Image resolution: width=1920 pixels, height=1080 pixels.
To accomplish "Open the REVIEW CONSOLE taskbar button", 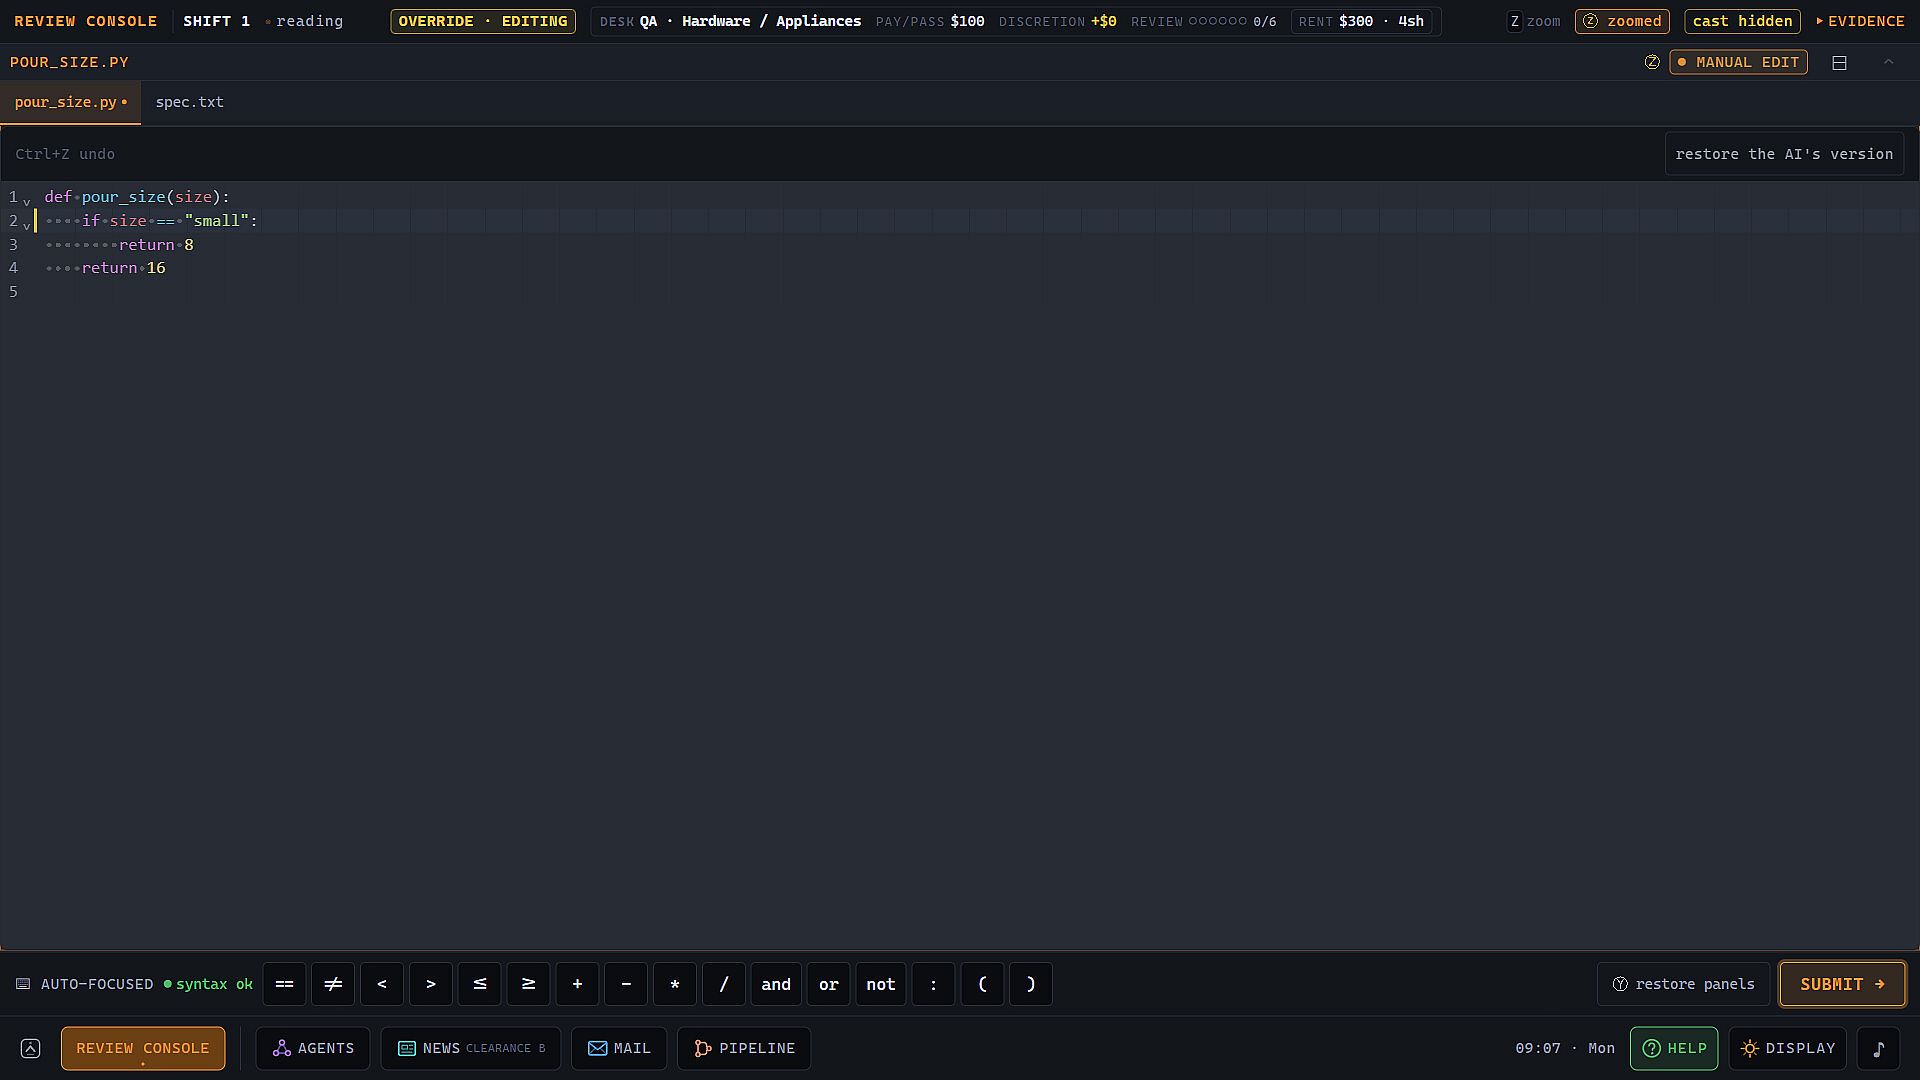I will 143,1048.
